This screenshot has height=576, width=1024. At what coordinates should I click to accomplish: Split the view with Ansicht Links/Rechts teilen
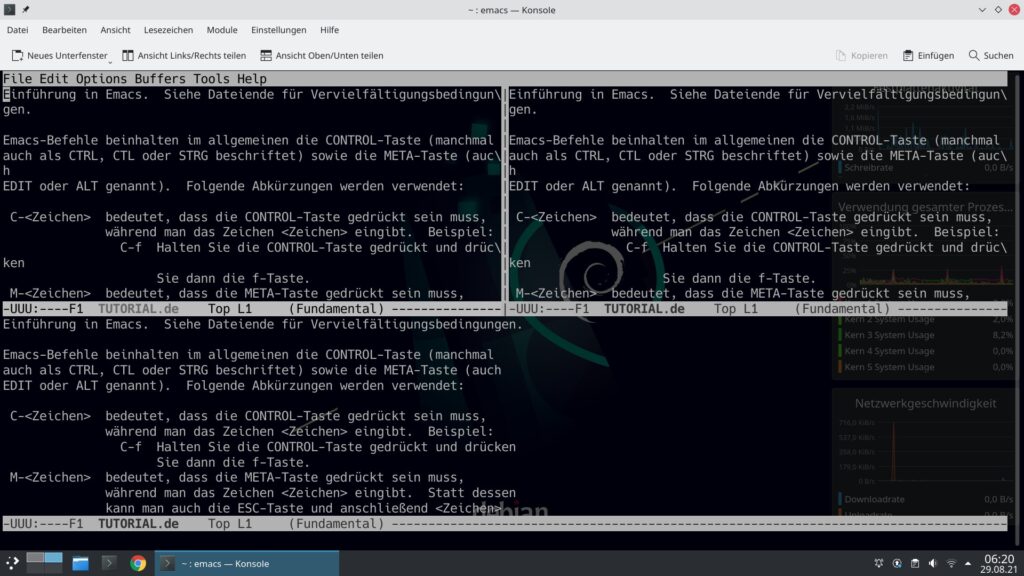coord(184,56)
